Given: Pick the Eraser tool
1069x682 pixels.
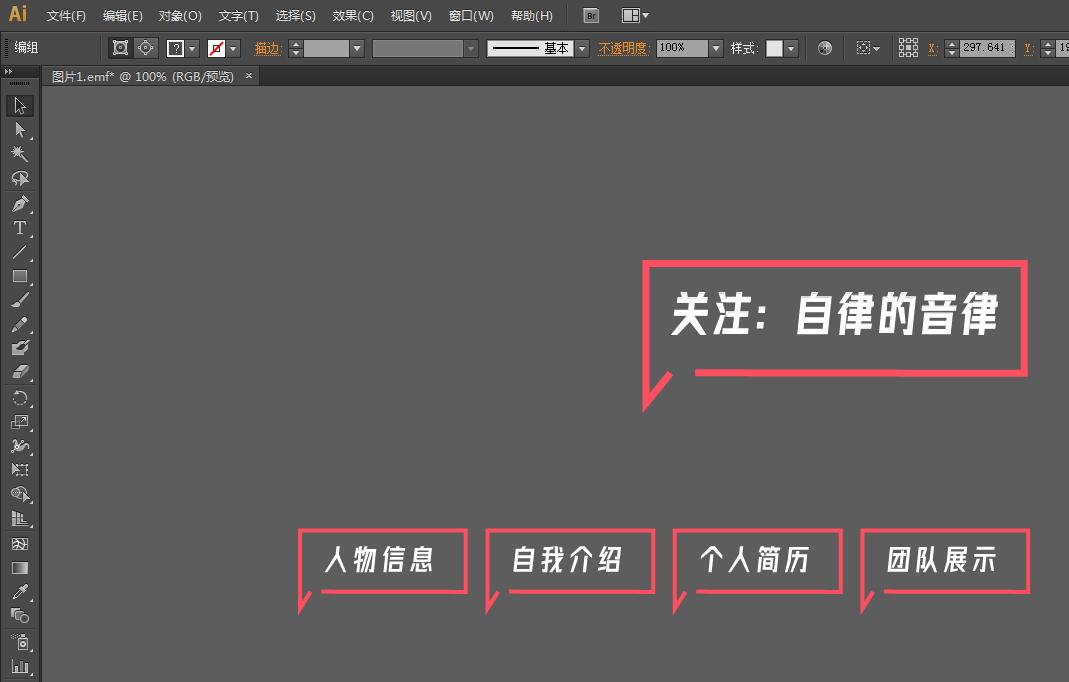Looking at the screenshot, I should pyautogui.click(x=19, y=373).
